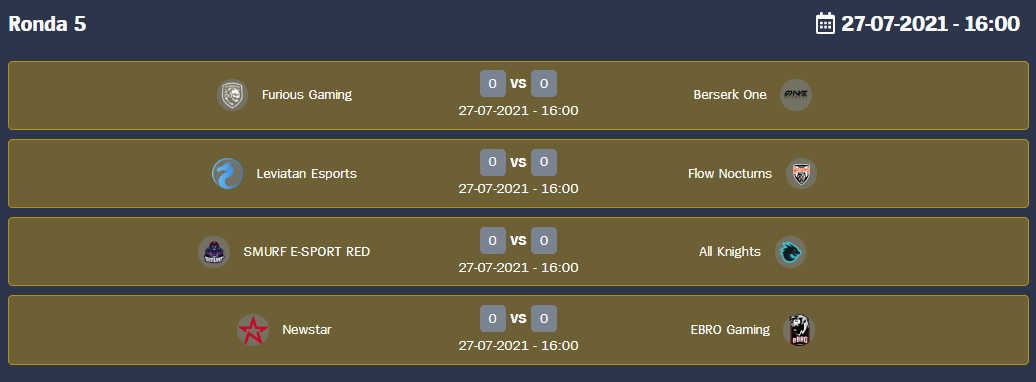Open the Leviatan Esports dragon logo

click(x=227, y=174)
